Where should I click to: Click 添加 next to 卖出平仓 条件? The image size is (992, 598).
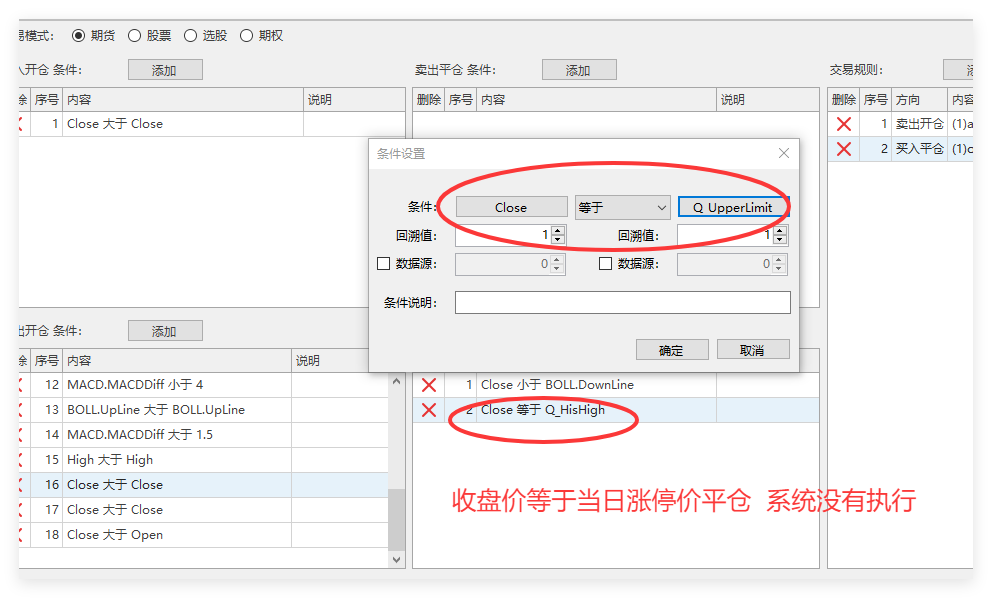point(578,70)
